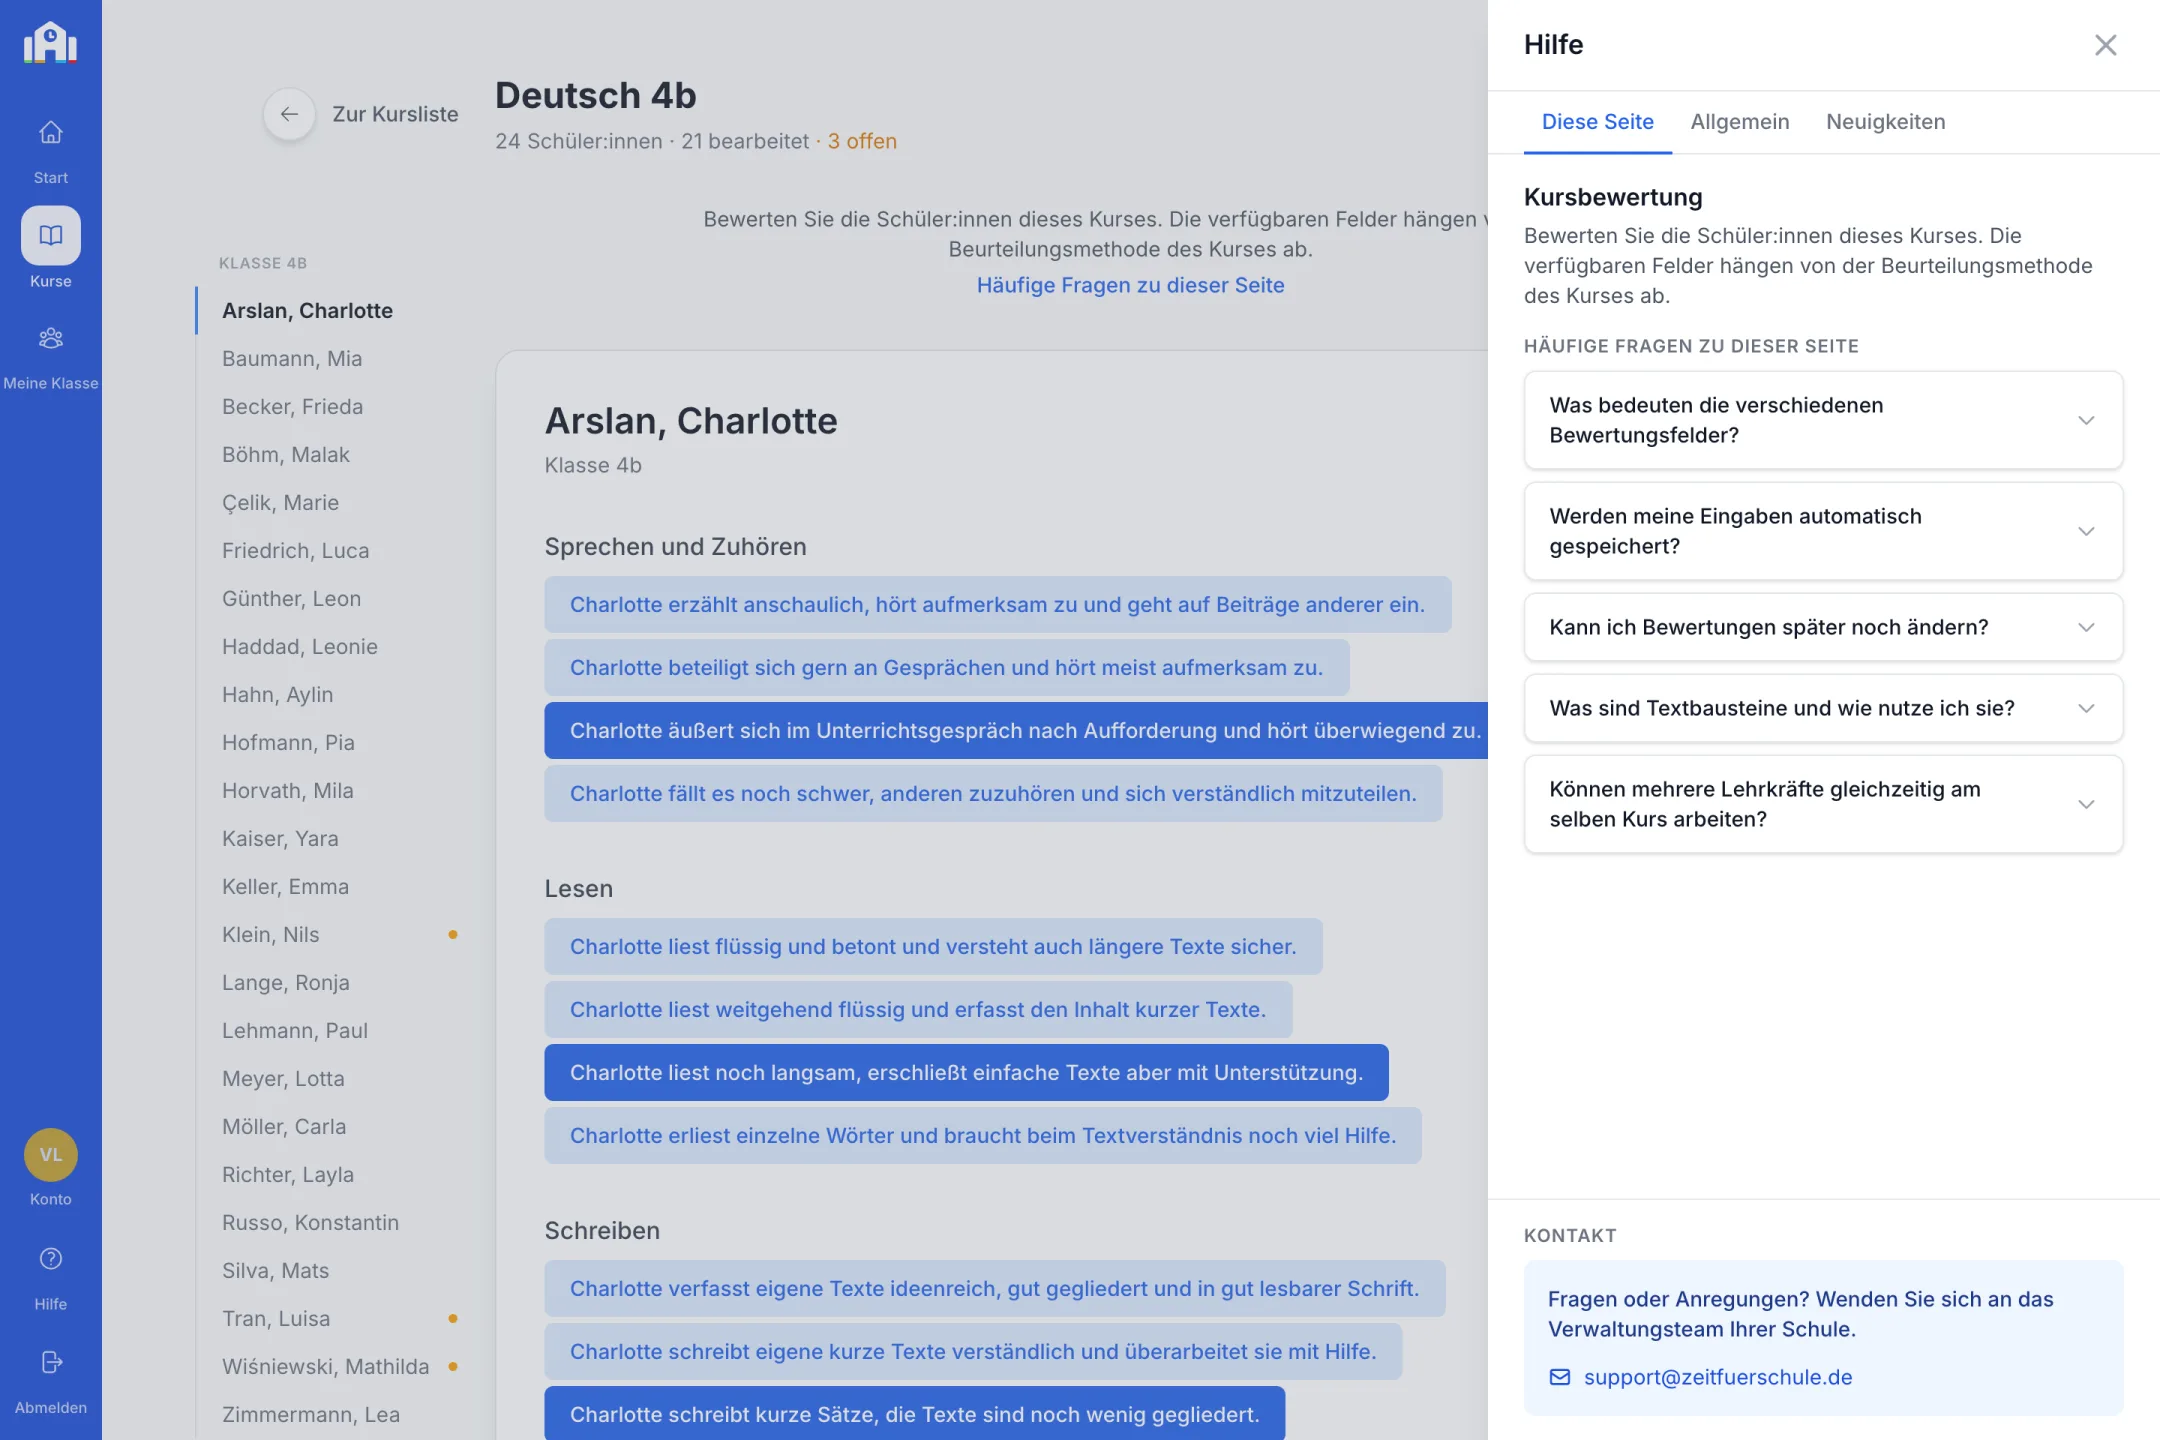Screen dimensions: 2160x1440
Task: Select 'Charlotte liest flüssig und betont' option
Action: 933,946
